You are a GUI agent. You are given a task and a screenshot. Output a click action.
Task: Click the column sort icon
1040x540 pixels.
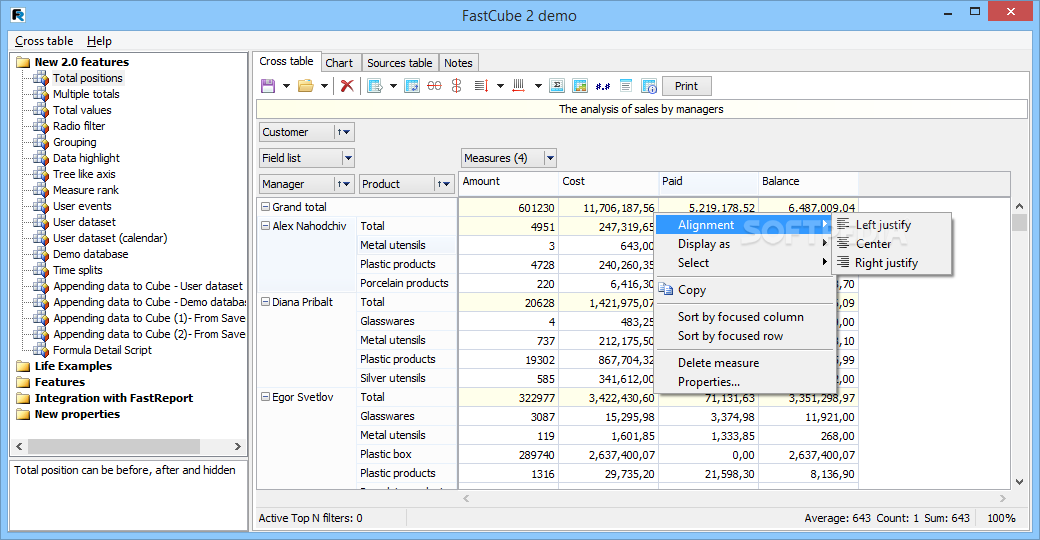519,86
